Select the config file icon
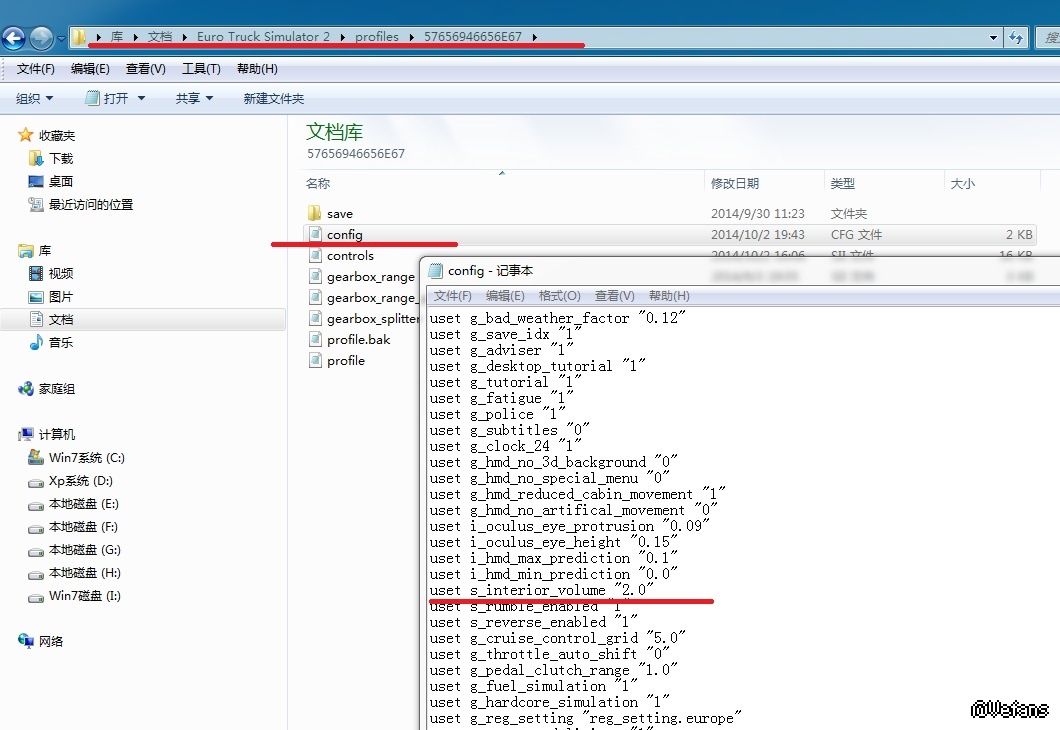This screenshot has width=1060, height=730. 315,234
